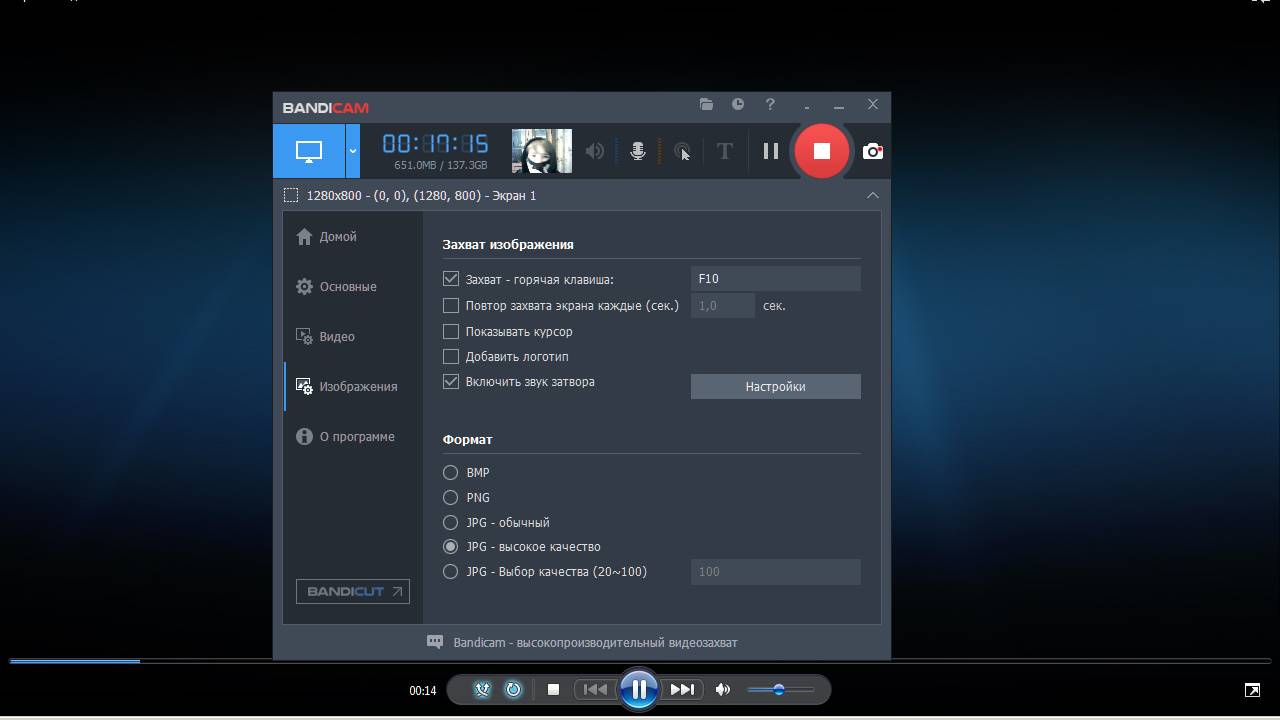1280x720 pixels.
Task: Click the speech bubble icon in the footer
Action: (x=435, y=642)
